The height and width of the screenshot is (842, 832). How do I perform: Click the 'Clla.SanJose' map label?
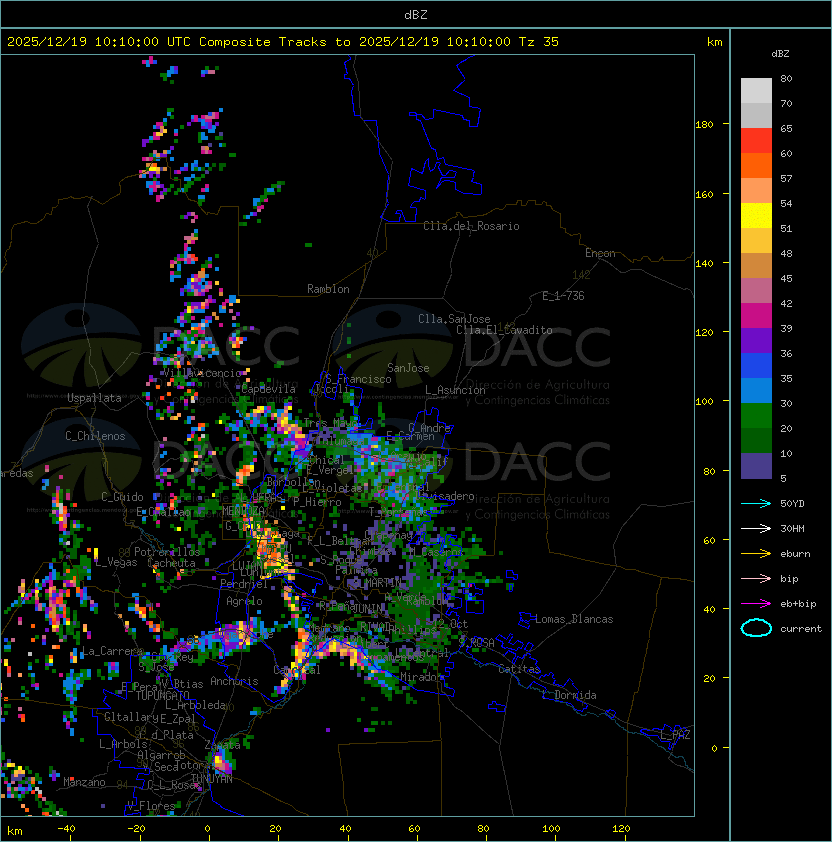(454, 319)
